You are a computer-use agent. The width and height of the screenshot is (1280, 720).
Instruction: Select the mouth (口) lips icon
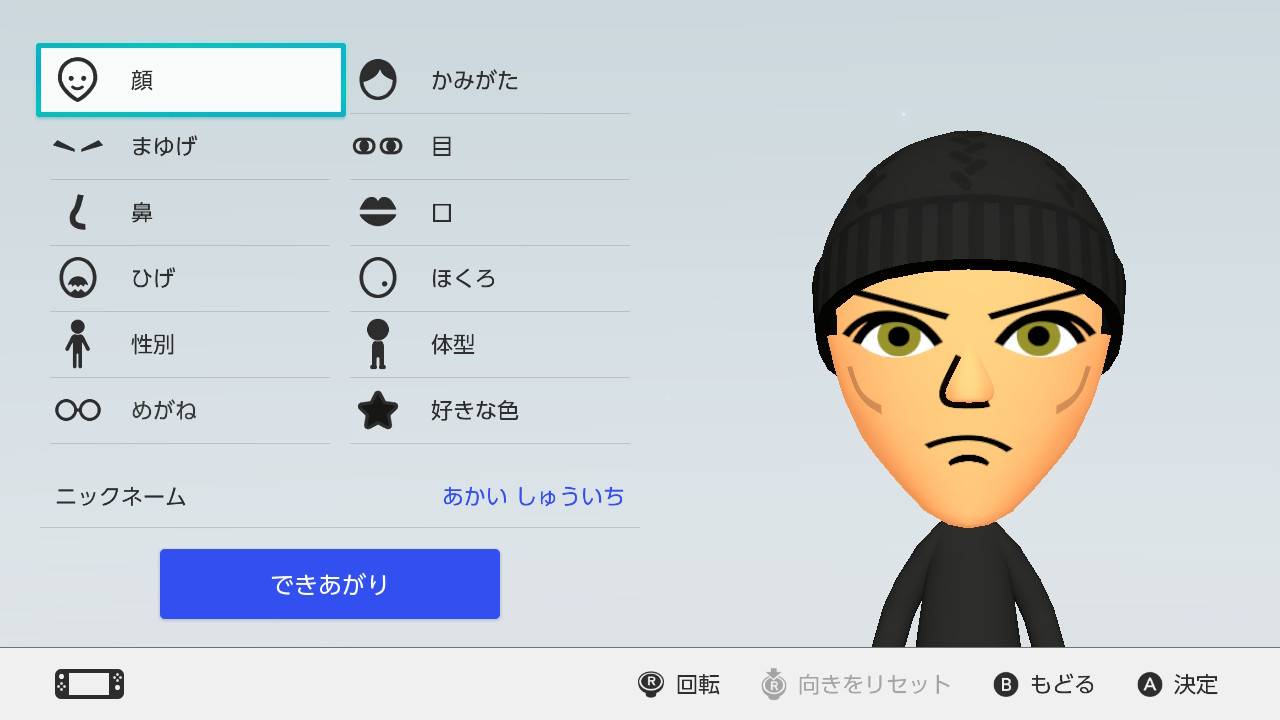pos(378,212)
